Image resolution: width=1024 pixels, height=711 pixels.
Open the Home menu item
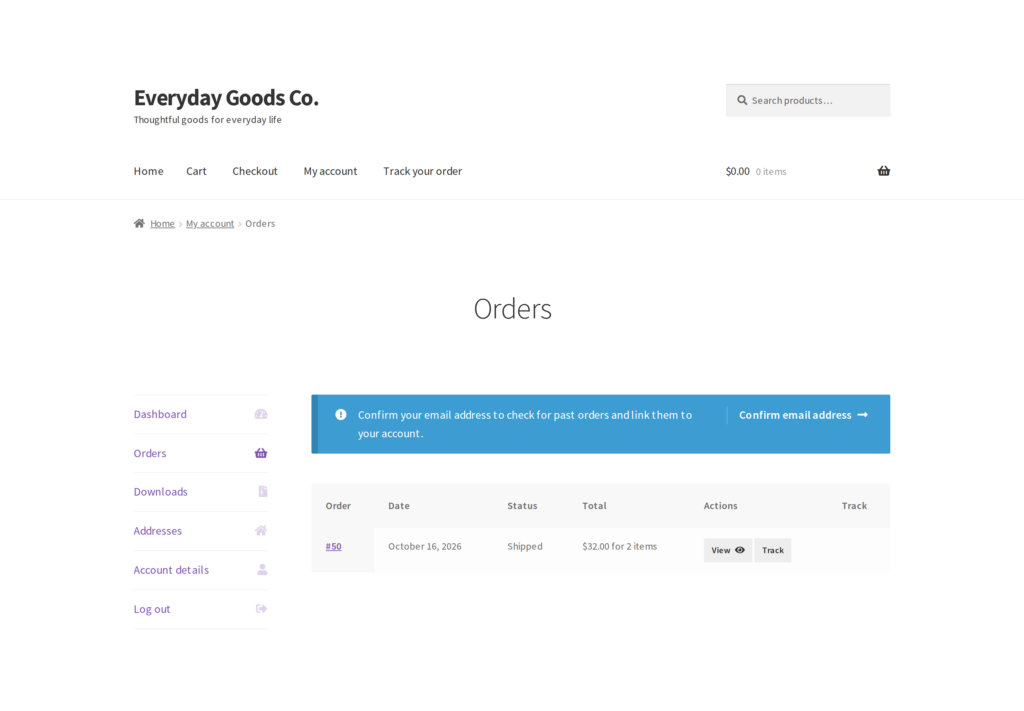(148, 171)
